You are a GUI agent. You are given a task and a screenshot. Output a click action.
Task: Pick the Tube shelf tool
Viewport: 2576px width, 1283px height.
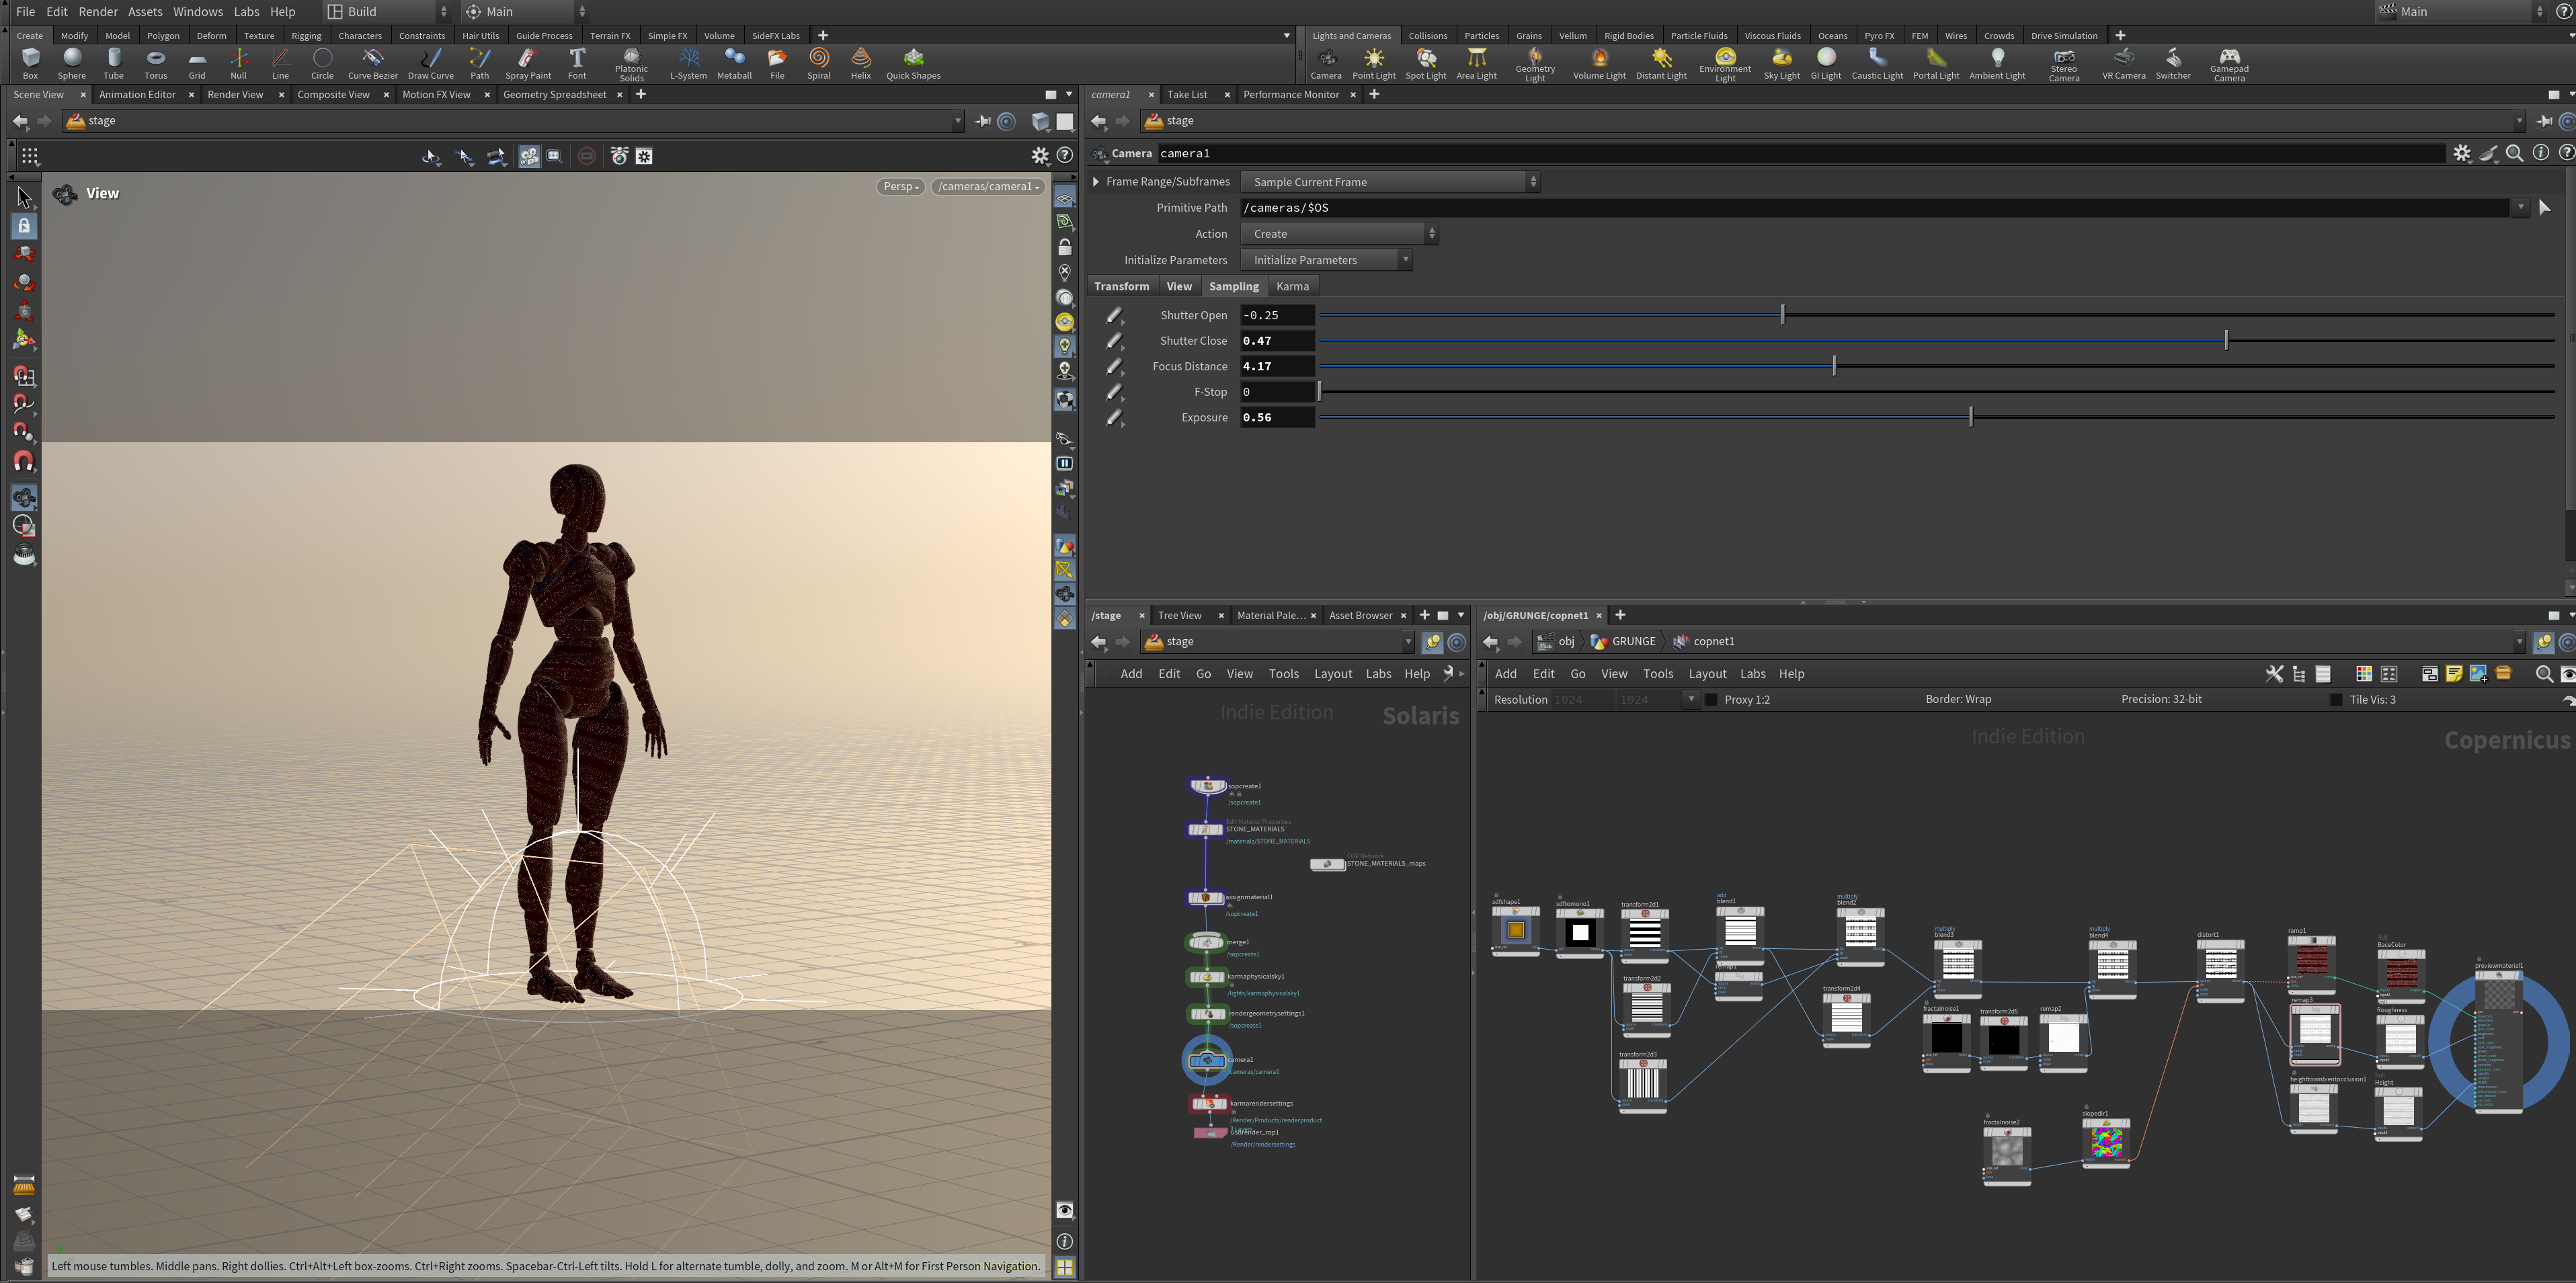[114, 63]
